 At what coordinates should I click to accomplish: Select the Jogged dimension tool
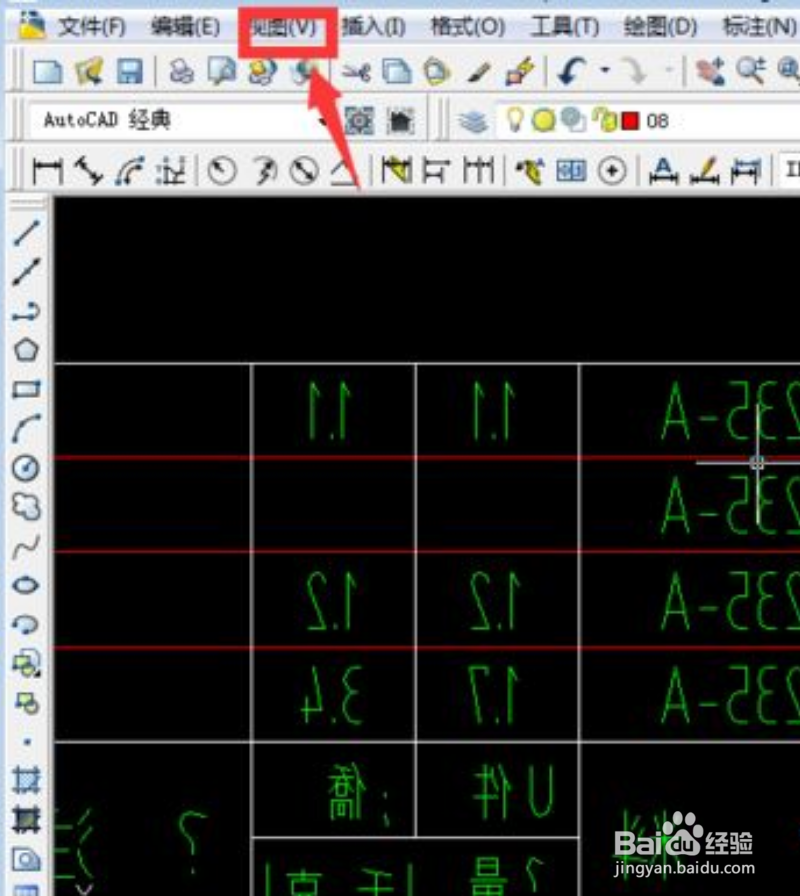point(263,171)
